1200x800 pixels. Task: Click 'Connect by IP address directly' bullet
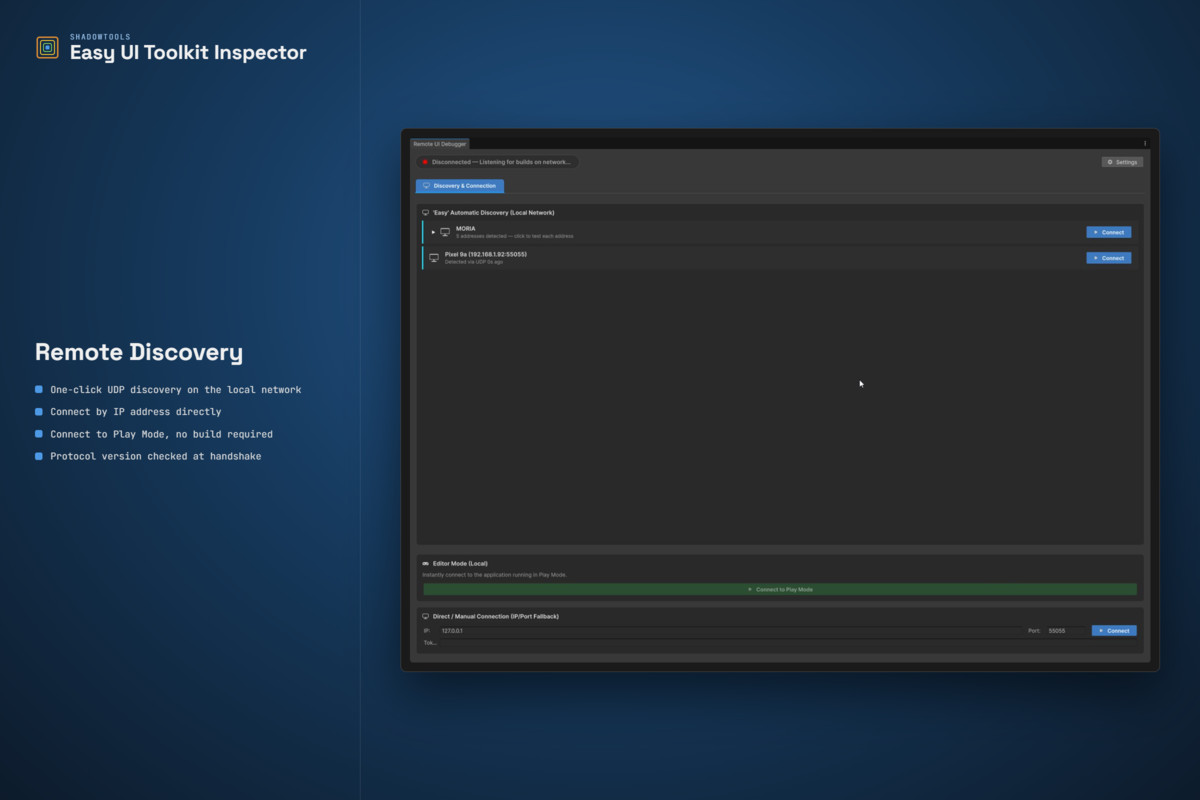[x=136, y=412]
